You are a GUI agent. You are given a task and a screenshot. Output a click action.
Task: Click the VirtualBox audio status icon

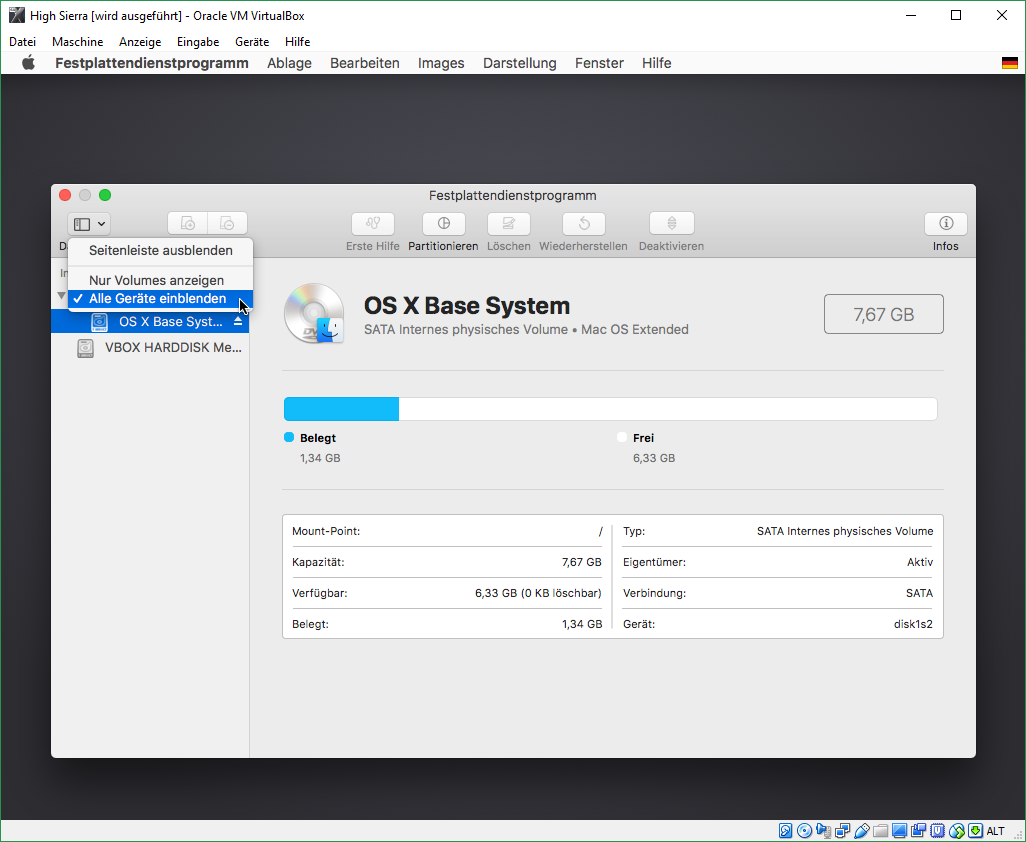pos(824,831)
